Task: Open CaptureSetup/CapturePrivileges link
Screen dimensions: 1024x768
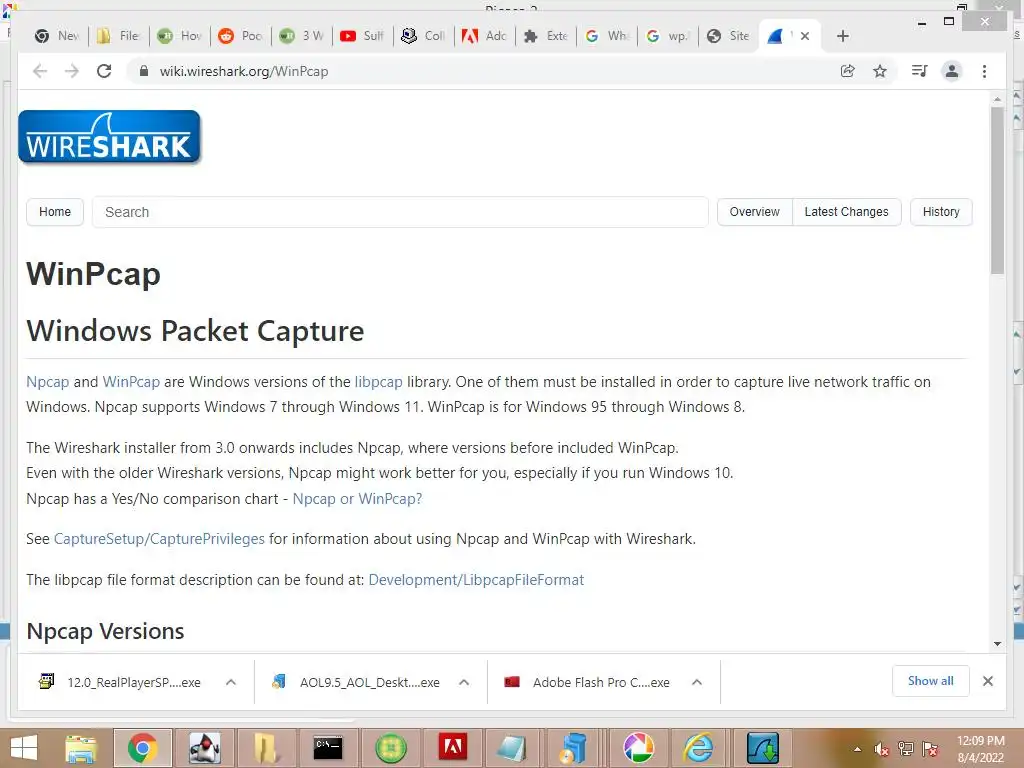Action: pyautogui.click(x=159, y=539)
